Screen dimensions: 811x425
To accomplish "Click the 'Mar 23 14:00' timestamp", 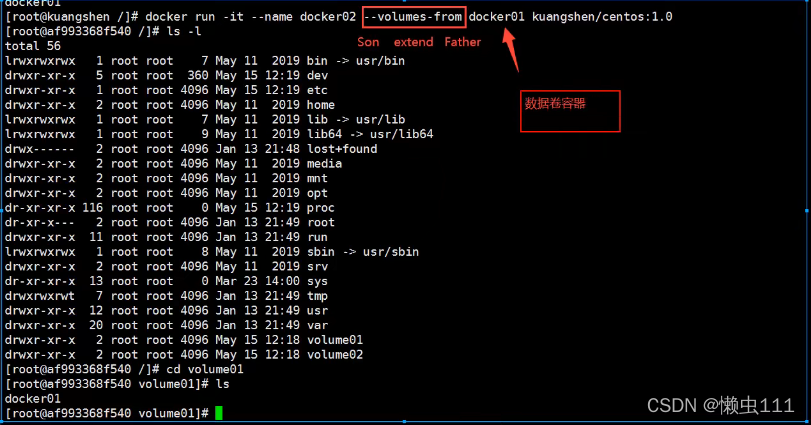I will [x=258, y=282].
